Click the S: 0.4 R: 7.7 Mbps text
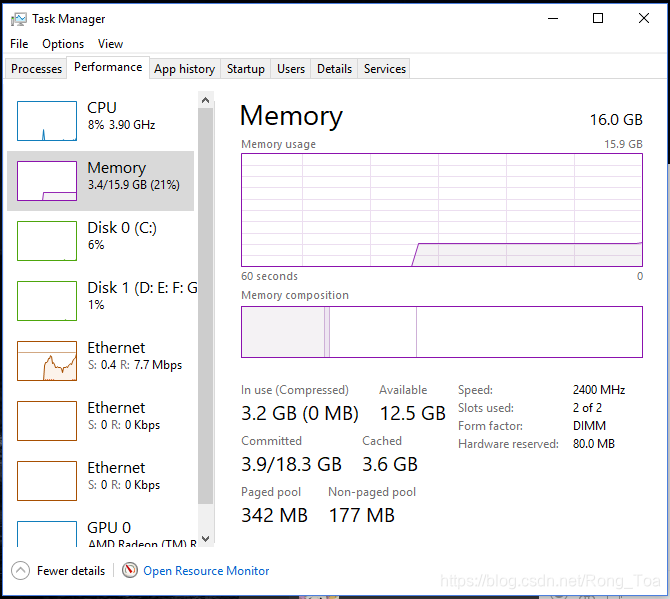670x599 pixels. tap(135, 365)
